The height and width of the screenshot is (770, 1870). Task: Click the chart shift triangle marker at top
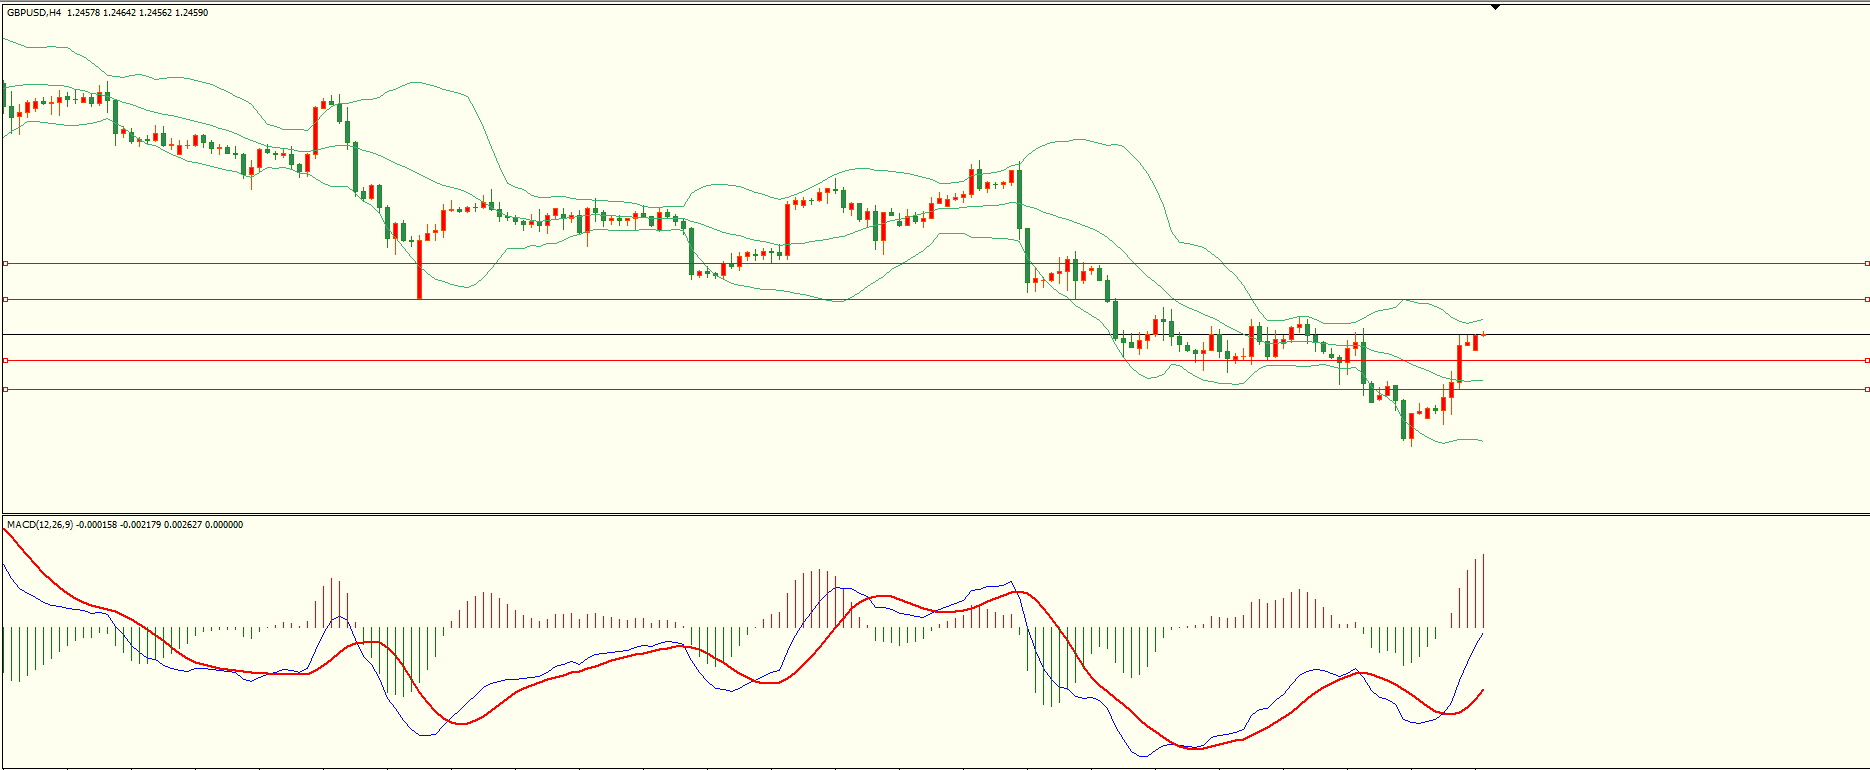(x=1495, y=7)
